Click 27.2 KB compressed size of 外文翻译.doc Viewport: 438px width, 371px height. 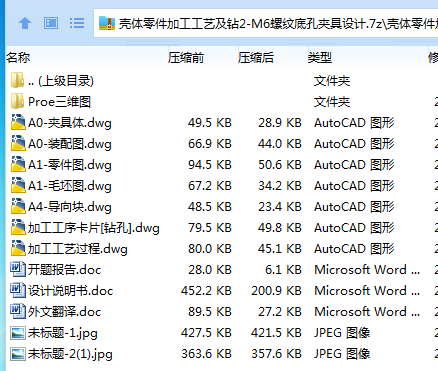tap(280, 312)
